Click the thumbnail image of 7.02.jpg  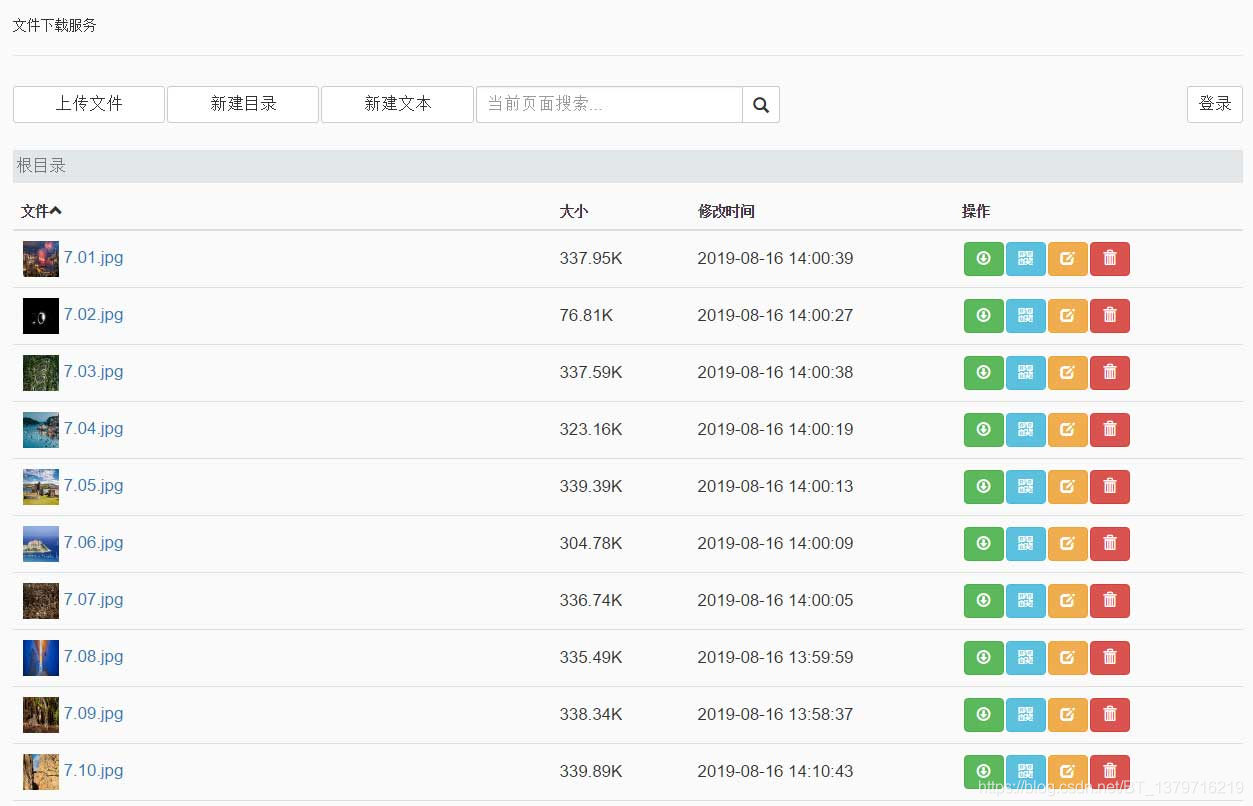(x=40, y=315)
